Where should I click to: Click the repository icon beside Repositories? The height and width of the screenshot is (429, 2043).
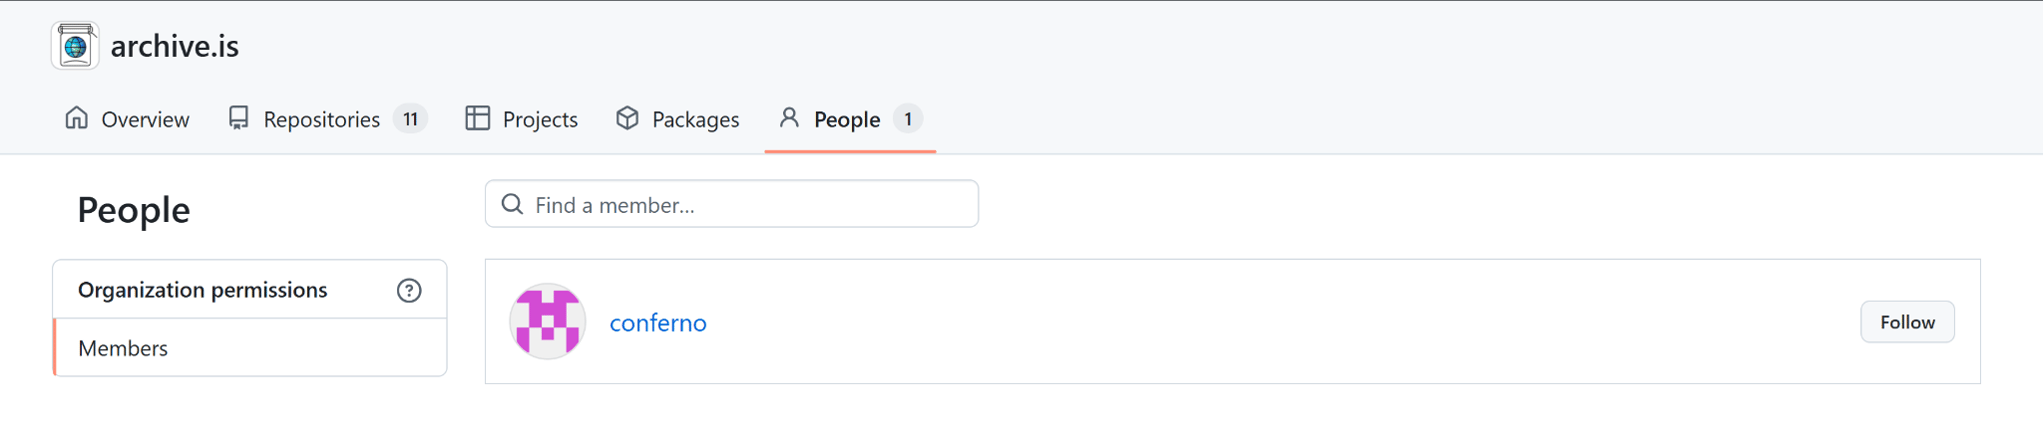point(238,118)
